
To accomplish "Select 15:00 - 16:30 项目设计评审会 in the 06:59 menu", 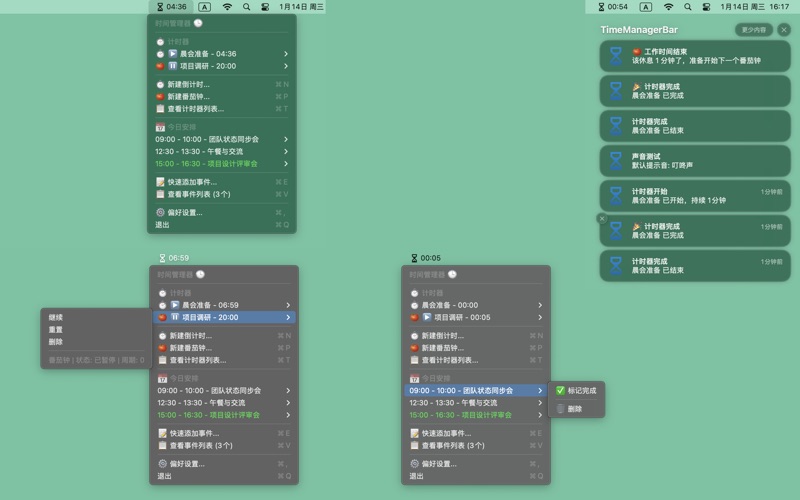I will 224,415.
